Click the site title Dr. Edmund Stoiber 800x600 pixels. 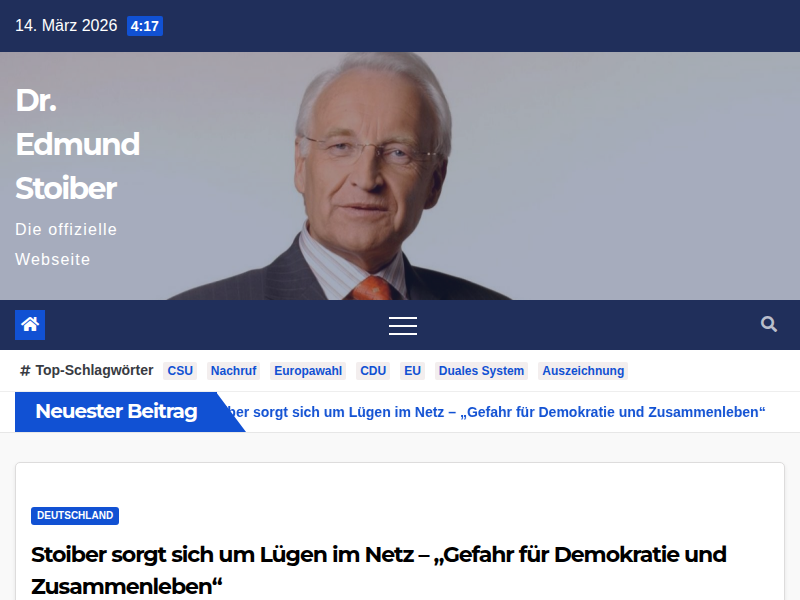pos(77,144)
